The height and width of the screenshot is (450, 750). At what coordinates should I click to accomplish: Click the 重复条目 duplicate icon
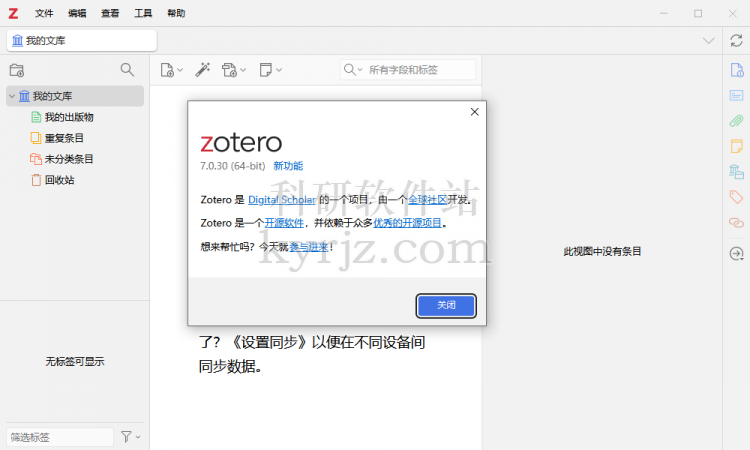(x=36, y=138)
